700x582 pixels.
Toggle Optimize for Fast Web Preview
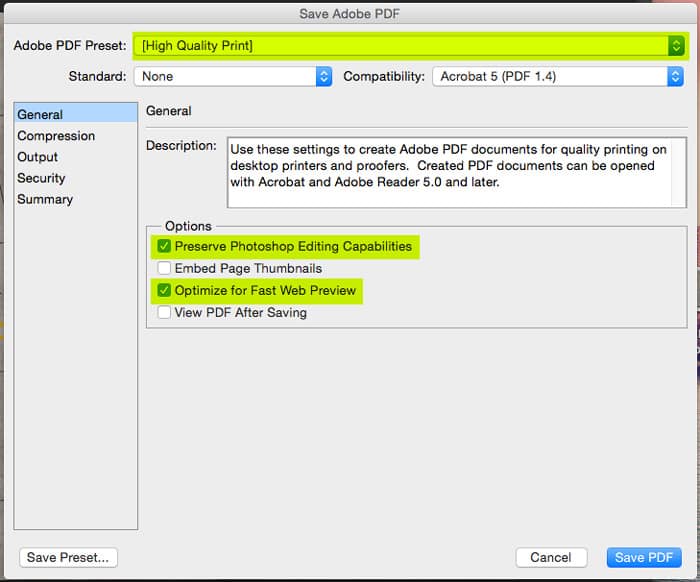tap(164, 290)
